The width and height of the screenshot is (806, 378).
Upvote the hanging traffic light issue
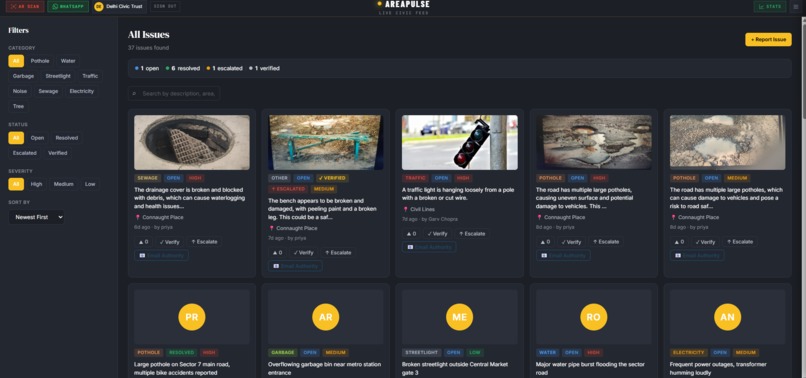411,233
